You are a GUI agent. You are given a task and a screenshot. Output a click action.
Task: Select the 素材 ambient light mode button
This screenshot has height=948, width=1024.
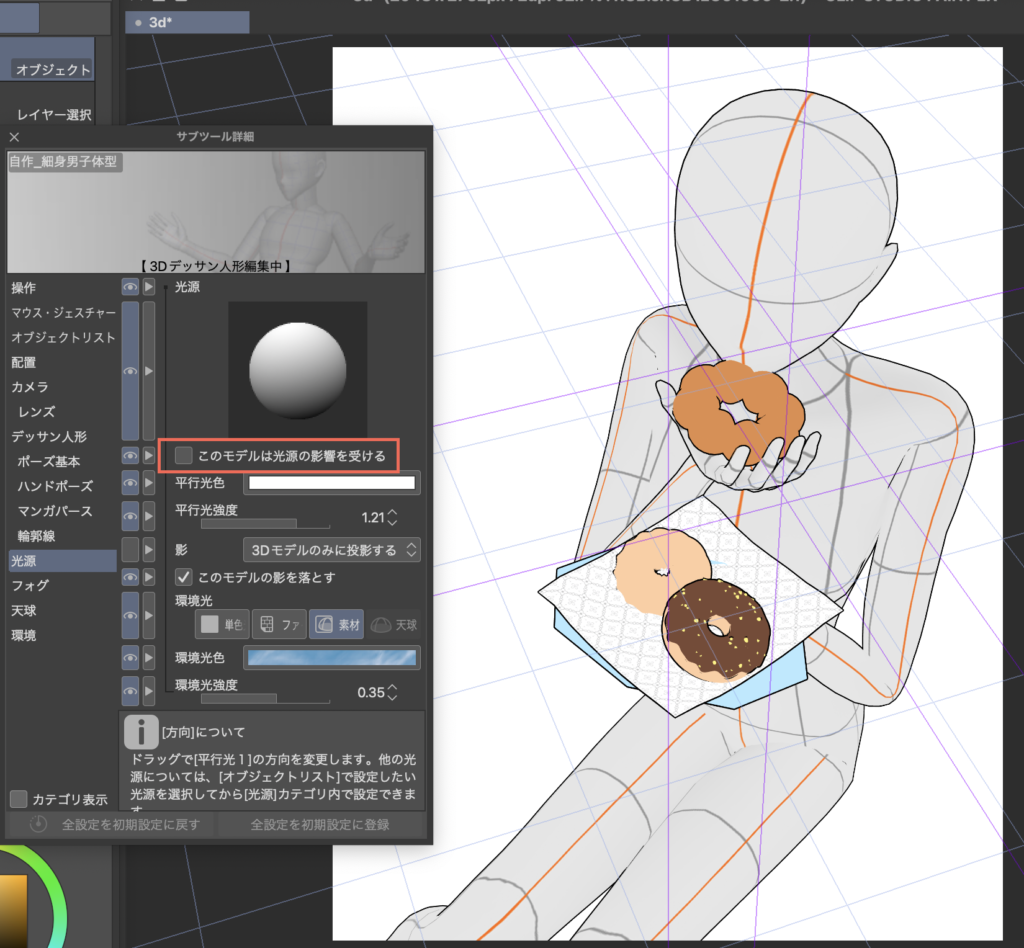coord(336,625)
